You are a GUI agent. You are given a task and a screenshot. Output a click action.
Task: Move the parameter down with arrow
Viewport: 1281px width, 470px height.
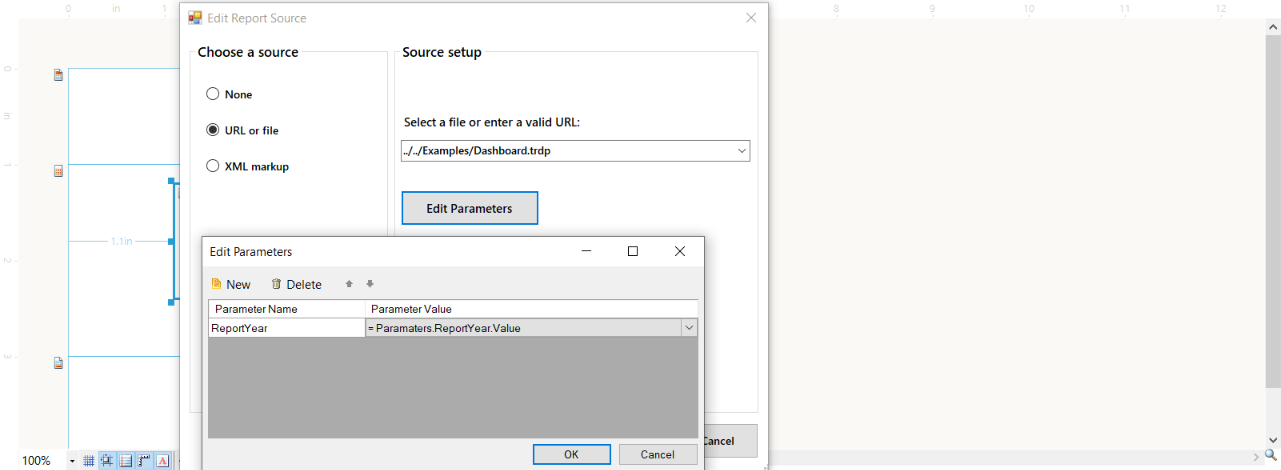369,284
